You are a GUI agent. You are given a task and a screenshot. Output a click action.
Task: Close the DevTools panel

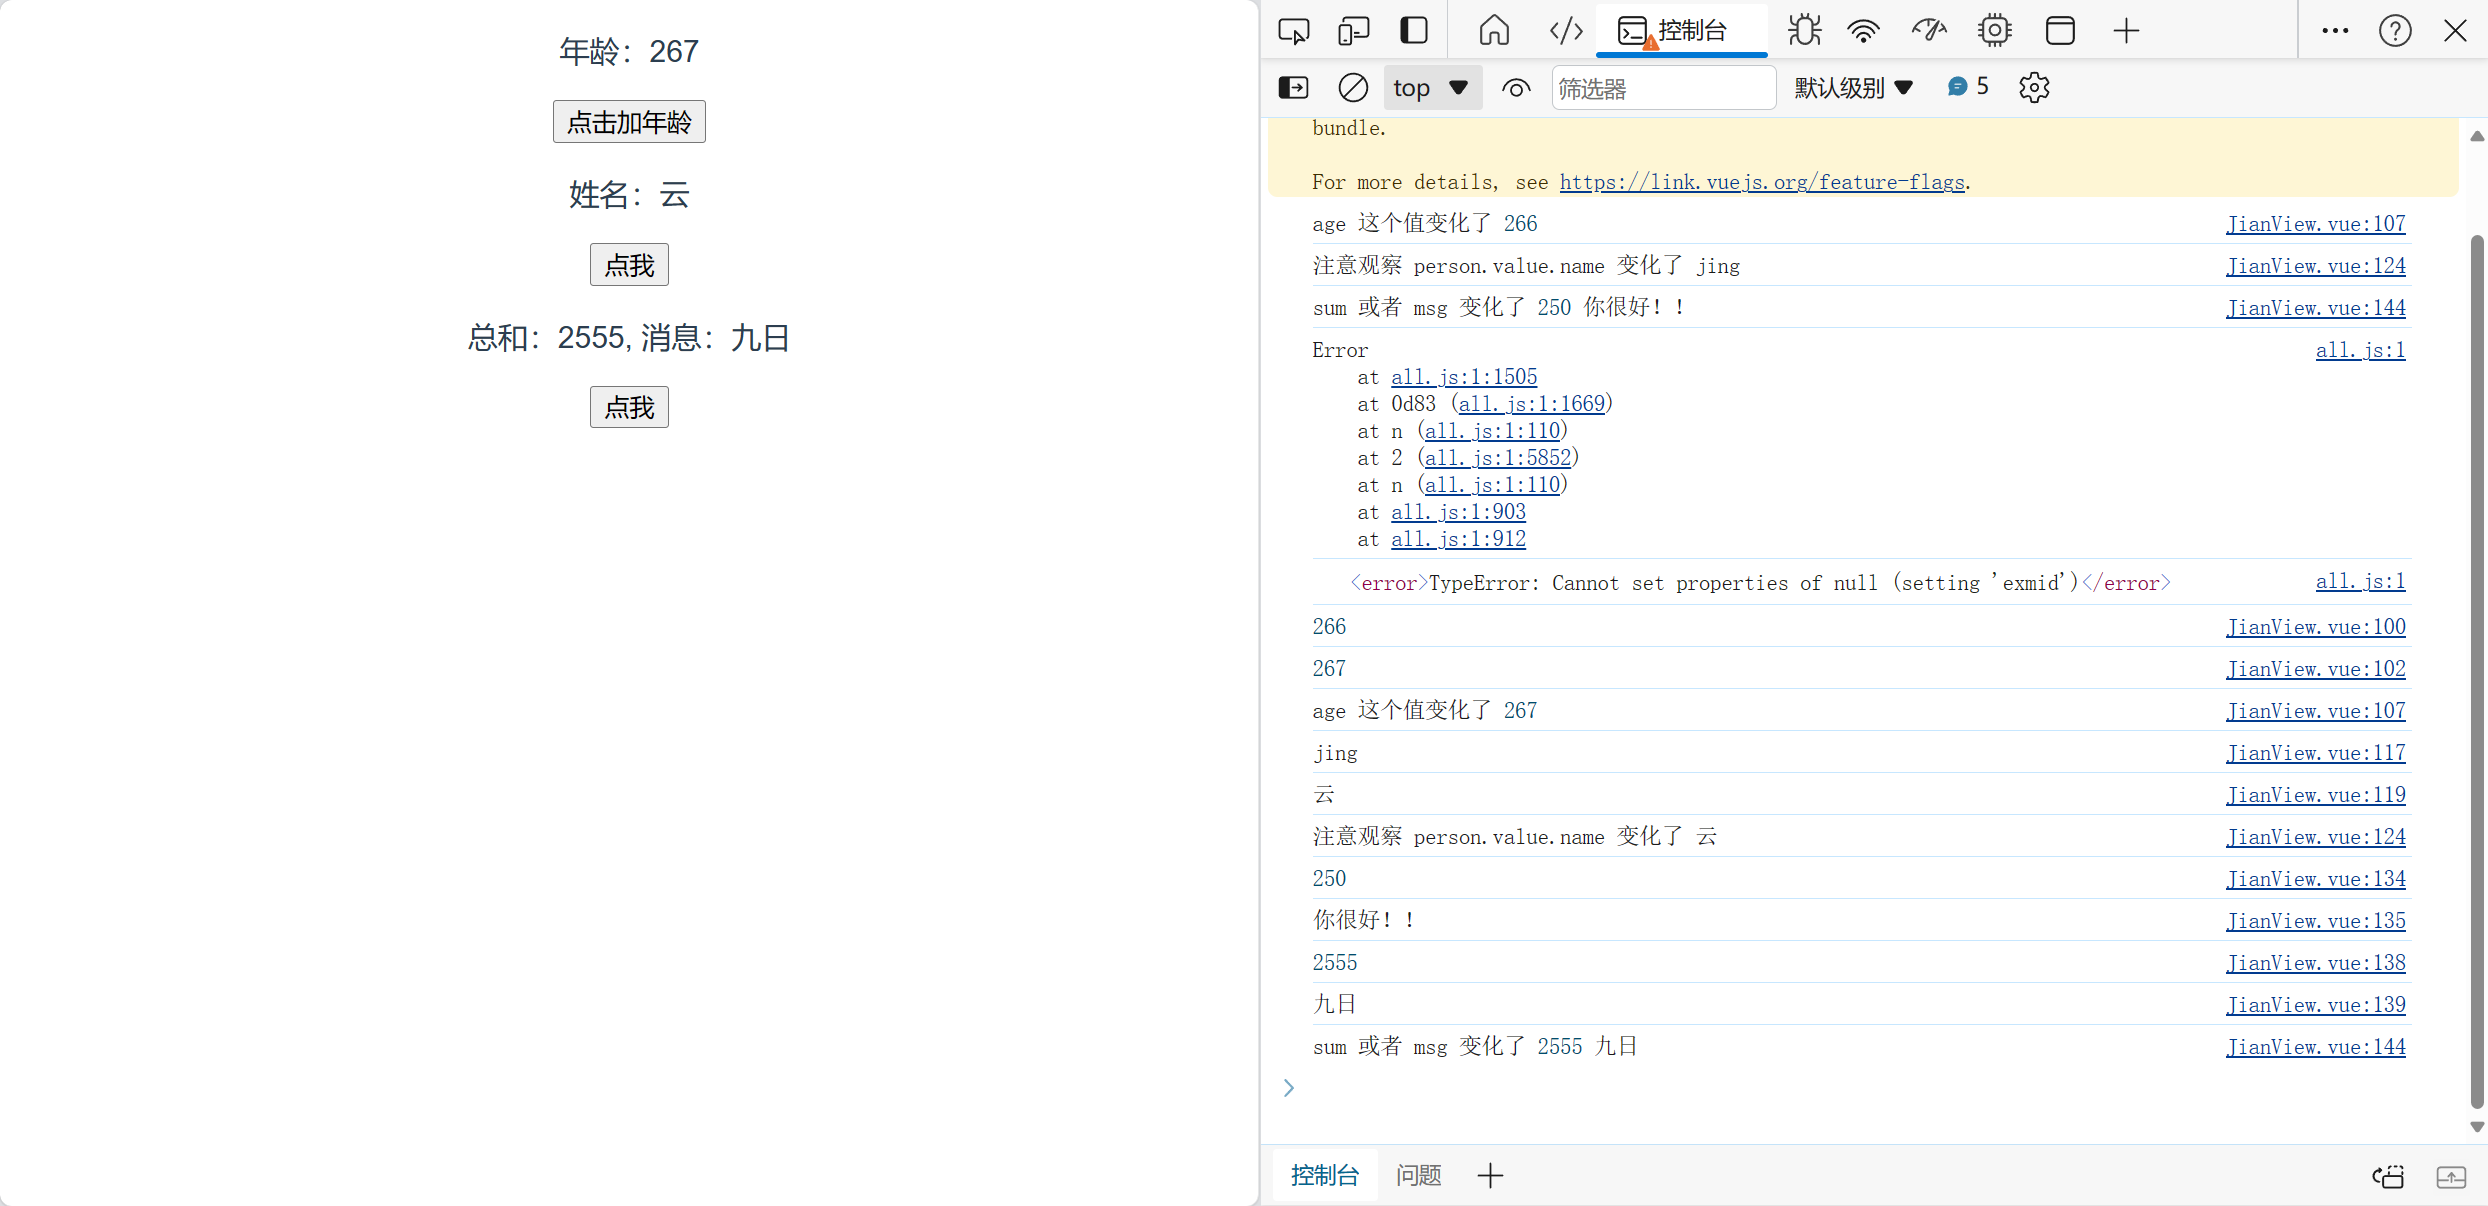click(2455, 31)
